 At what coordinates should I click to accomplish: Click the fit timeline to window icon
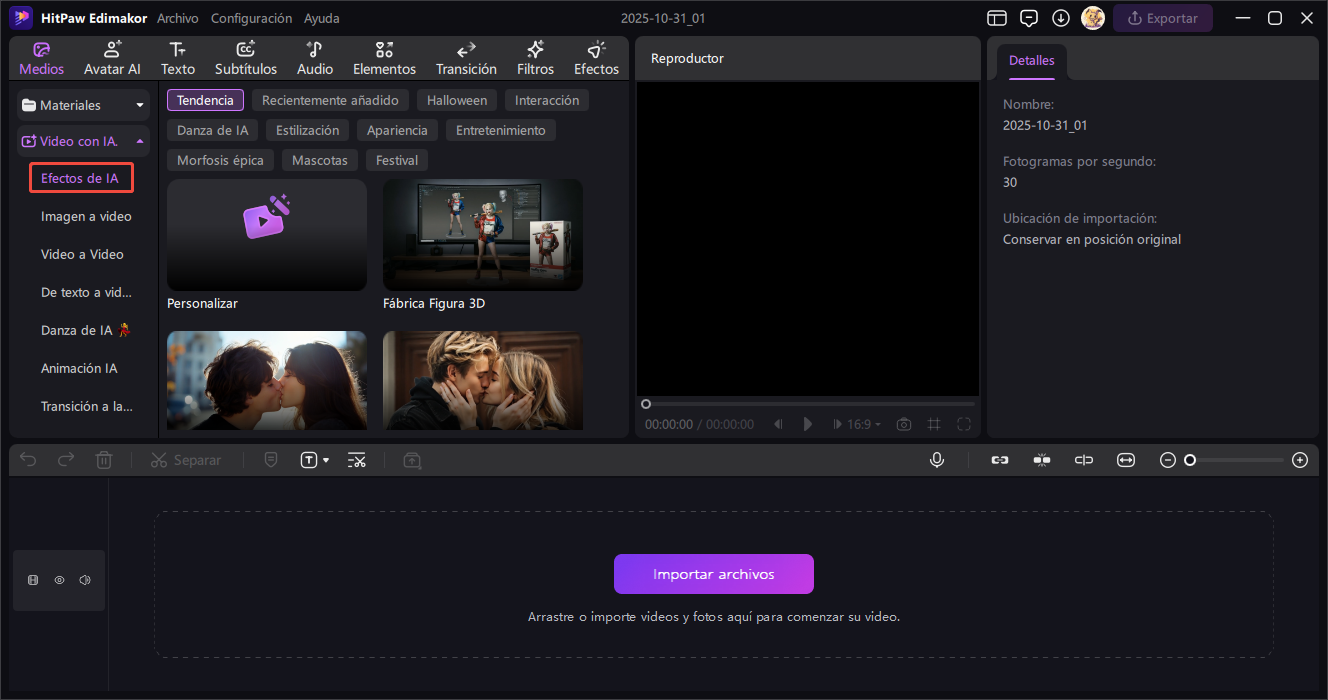pyautogui.click(x=1126, y=460)
